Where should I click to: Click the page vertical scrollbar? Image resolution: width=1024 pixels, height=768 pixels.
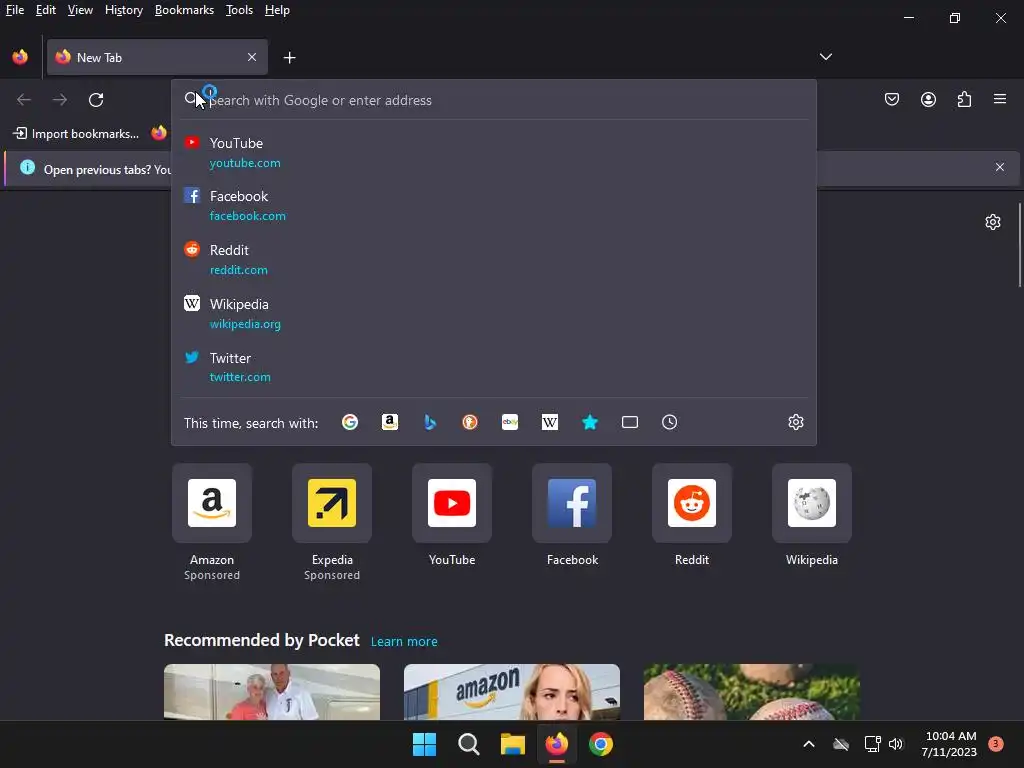point(1019,244)
